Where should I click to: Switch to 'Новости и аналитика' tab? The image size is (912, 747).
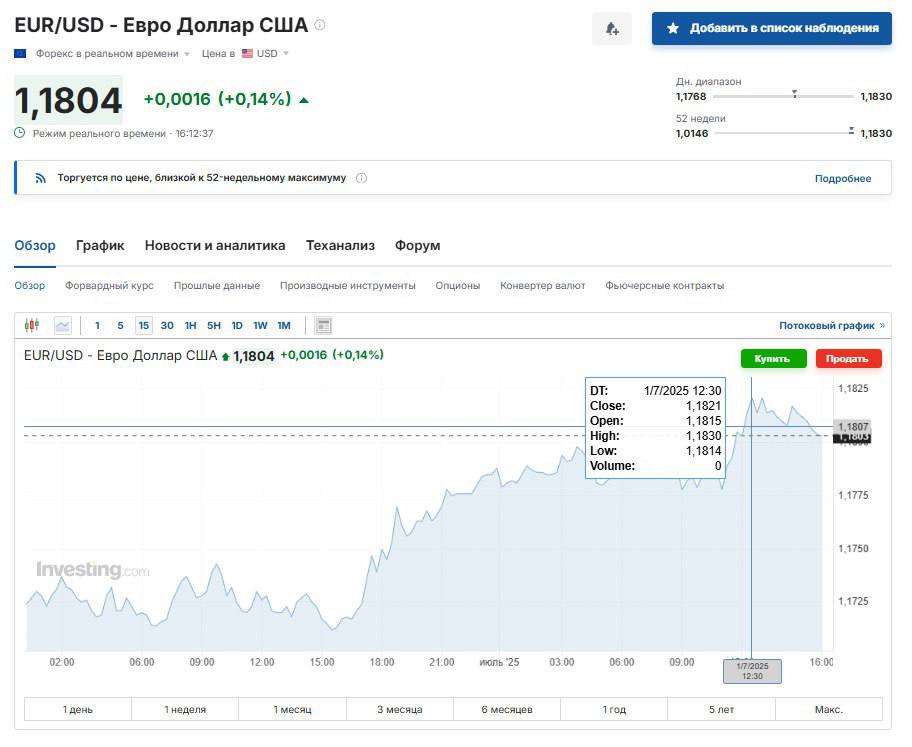215,245
